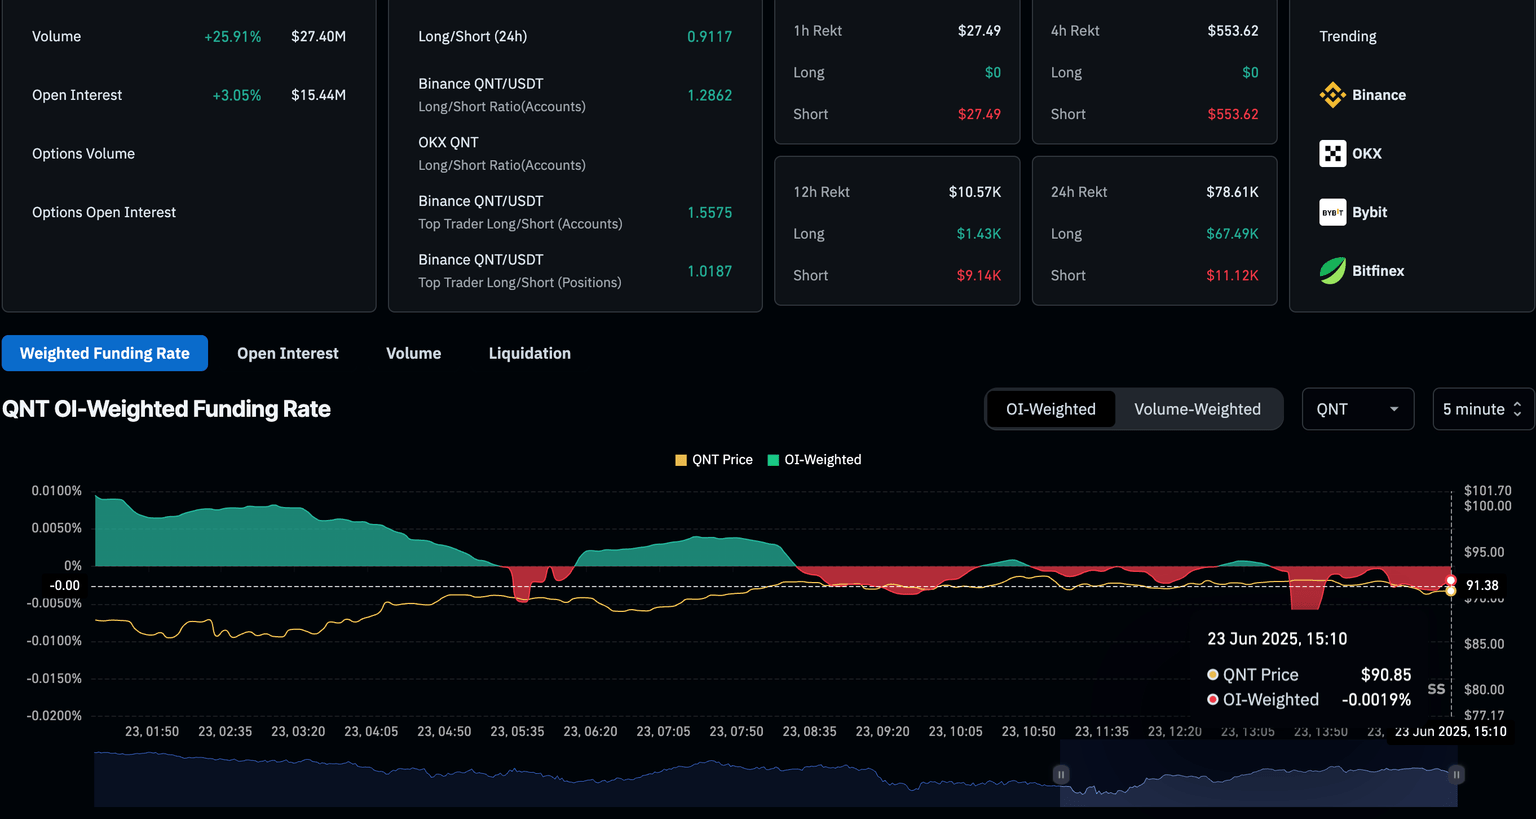Click the QNT dropdown arrow
The image size is (1536, 819).
1394,409
